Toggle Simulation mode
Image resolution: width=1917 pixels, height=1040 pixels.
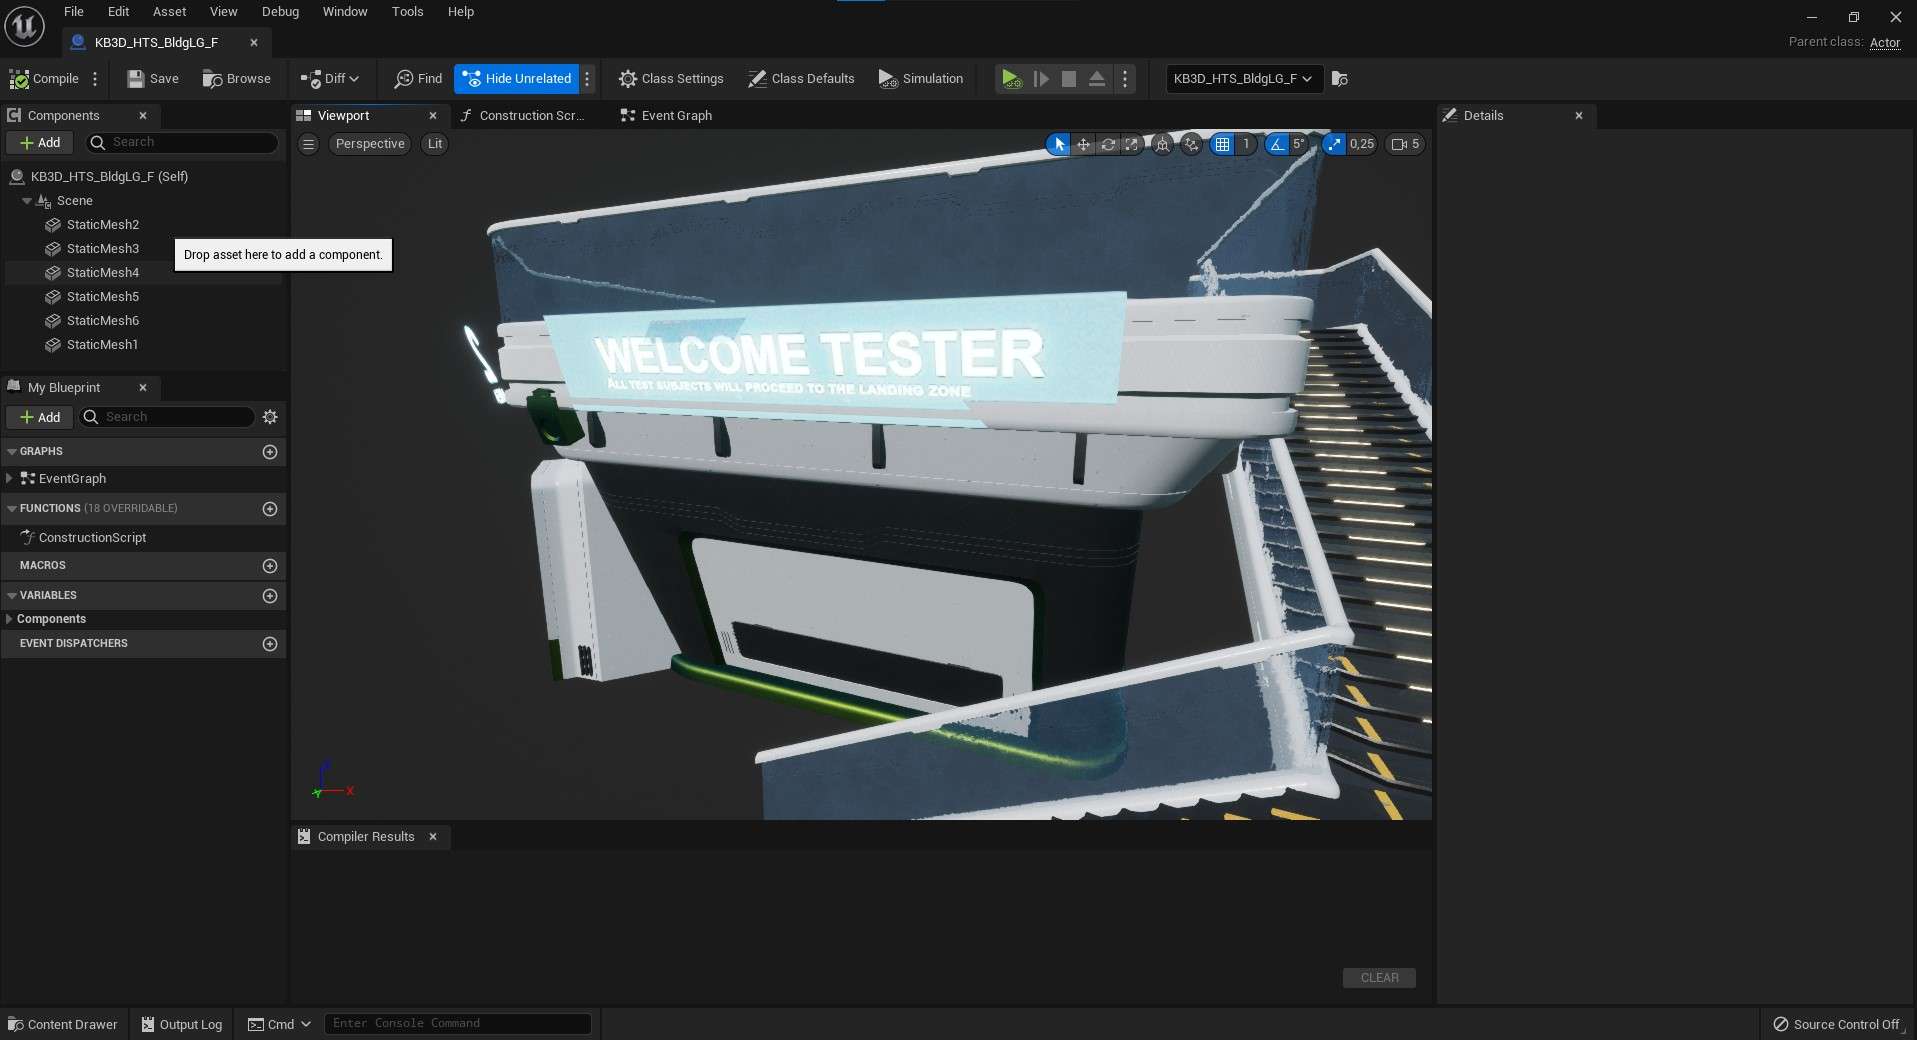[x=921, y=79]
